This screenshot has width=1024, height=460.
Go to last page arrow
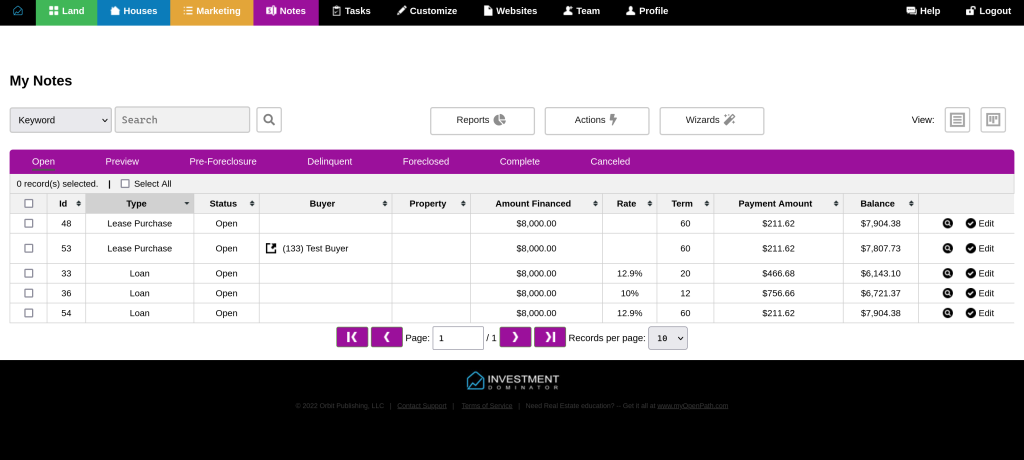click(x=550, y=338)
